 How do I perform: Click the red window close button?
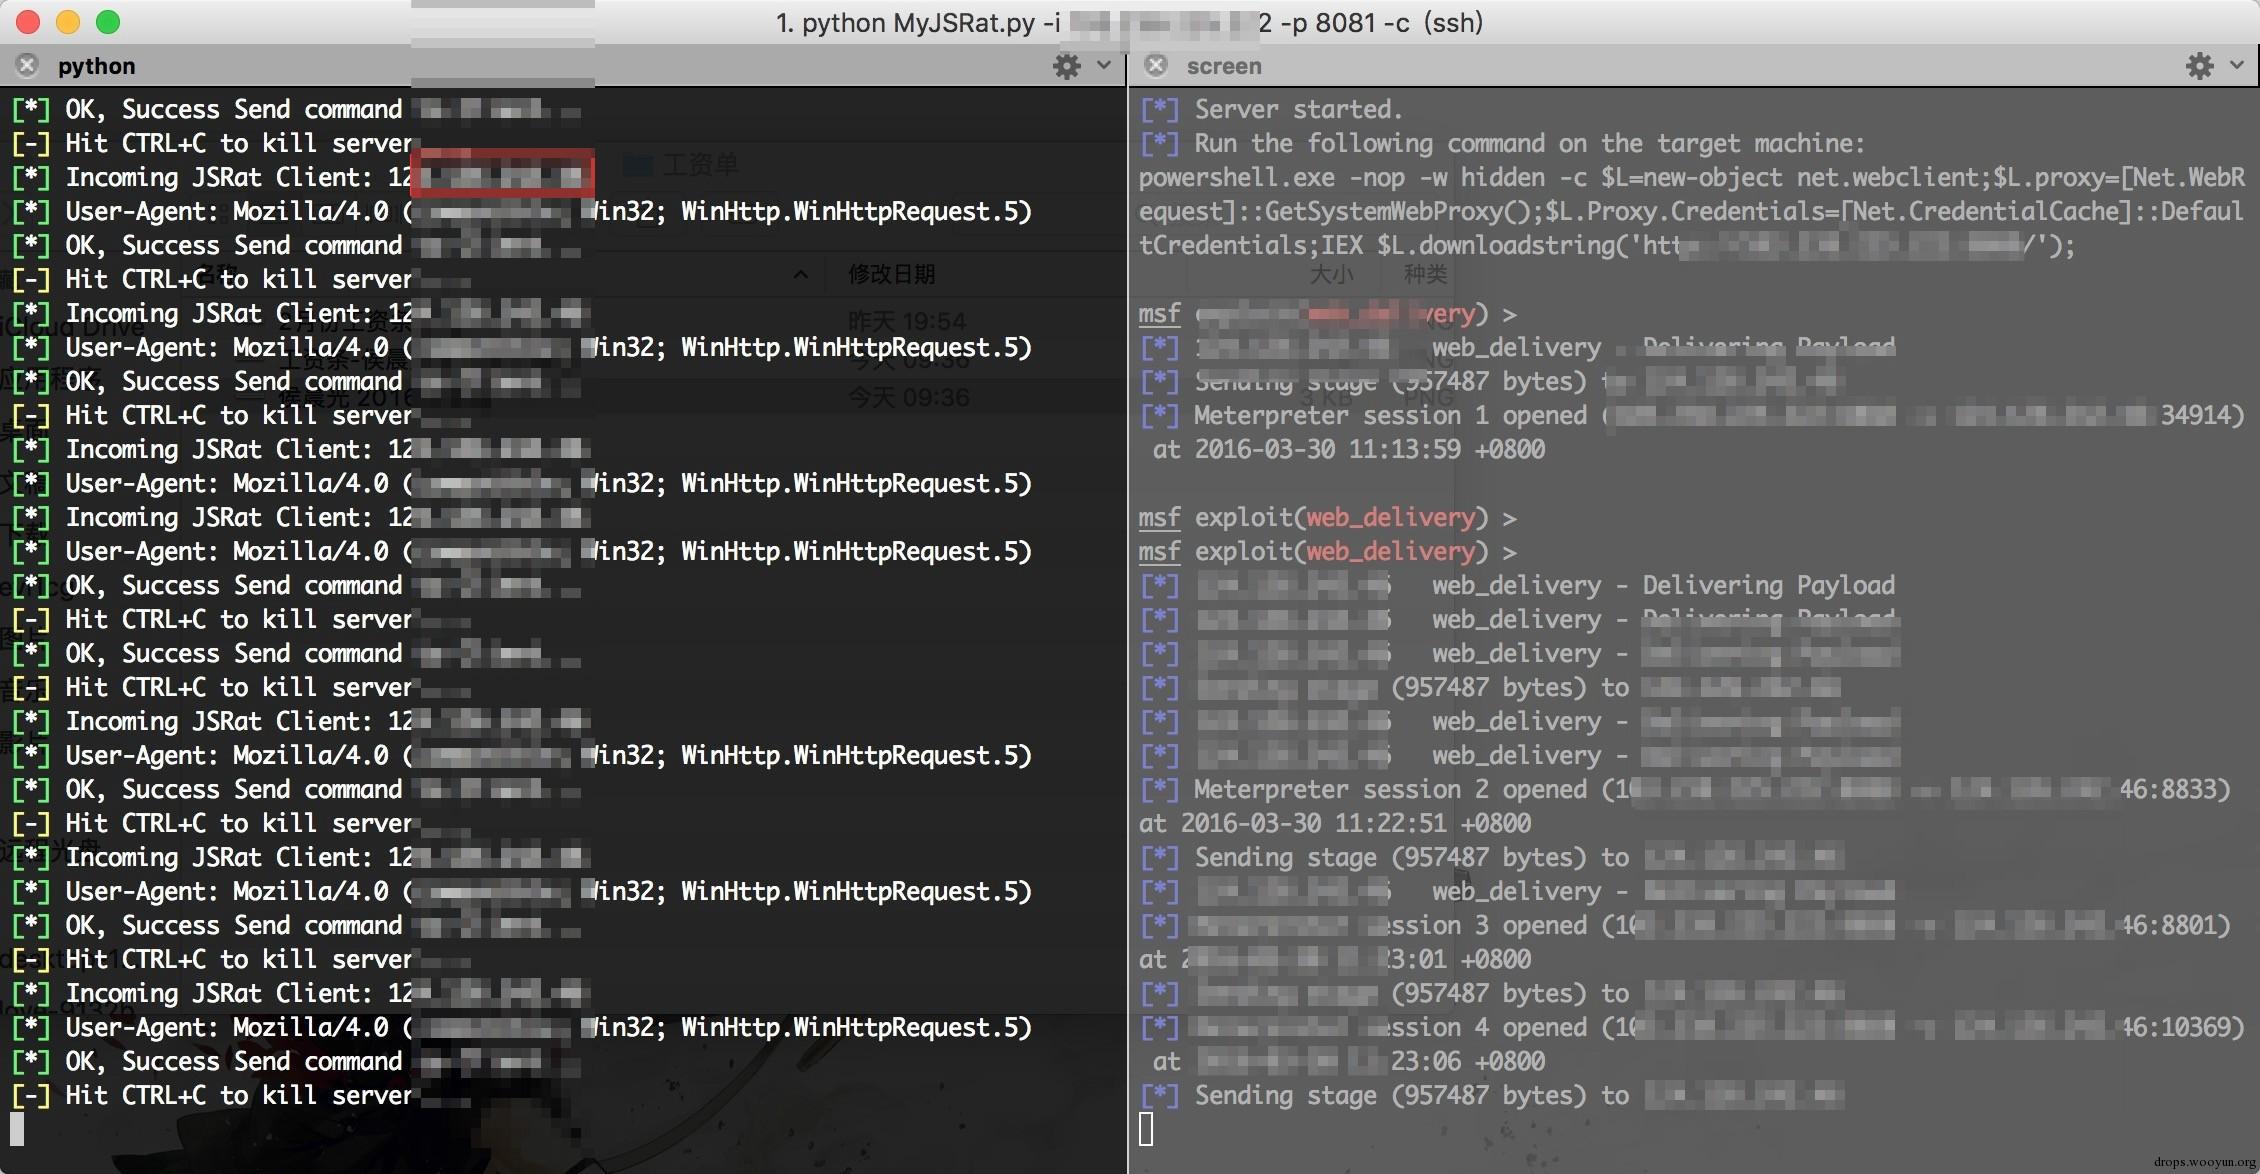pyautogui.click(x=28, y=22)
